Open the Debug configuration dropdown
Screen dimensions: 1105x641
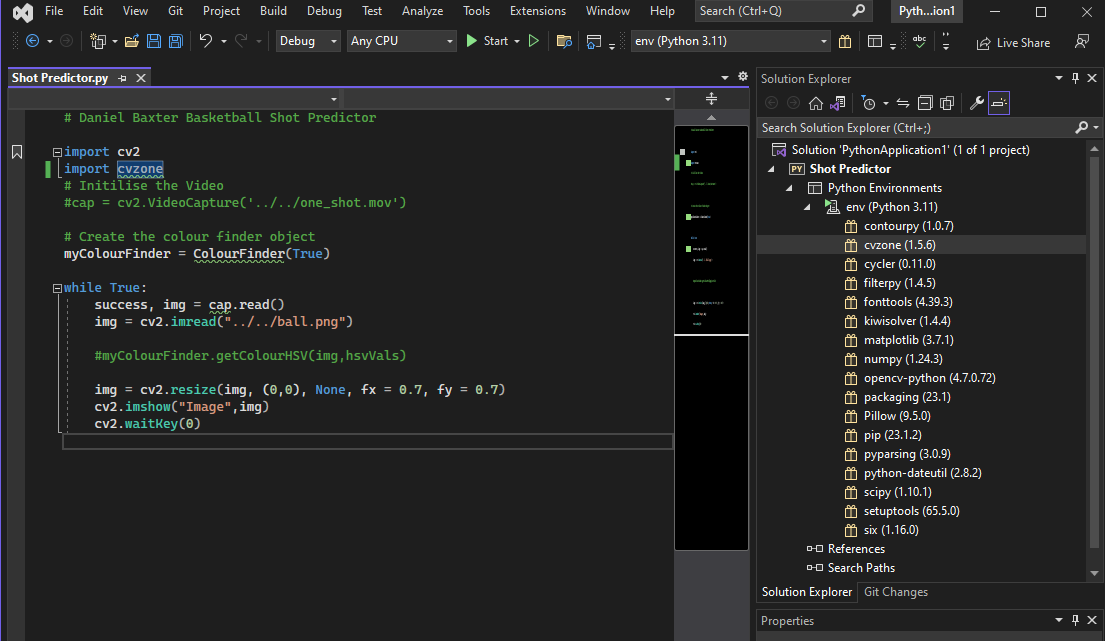pyautogui.click(x=308, y=41)
